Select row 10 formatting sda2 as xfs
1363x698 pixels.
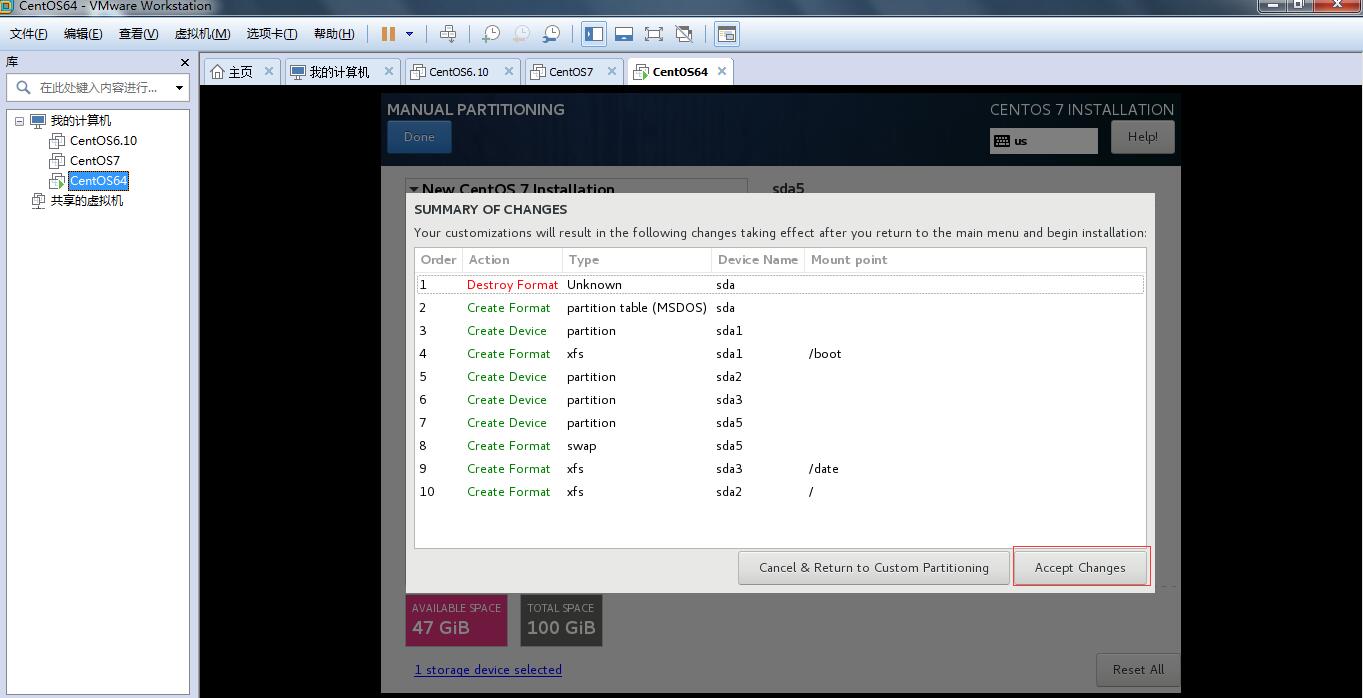780,492
